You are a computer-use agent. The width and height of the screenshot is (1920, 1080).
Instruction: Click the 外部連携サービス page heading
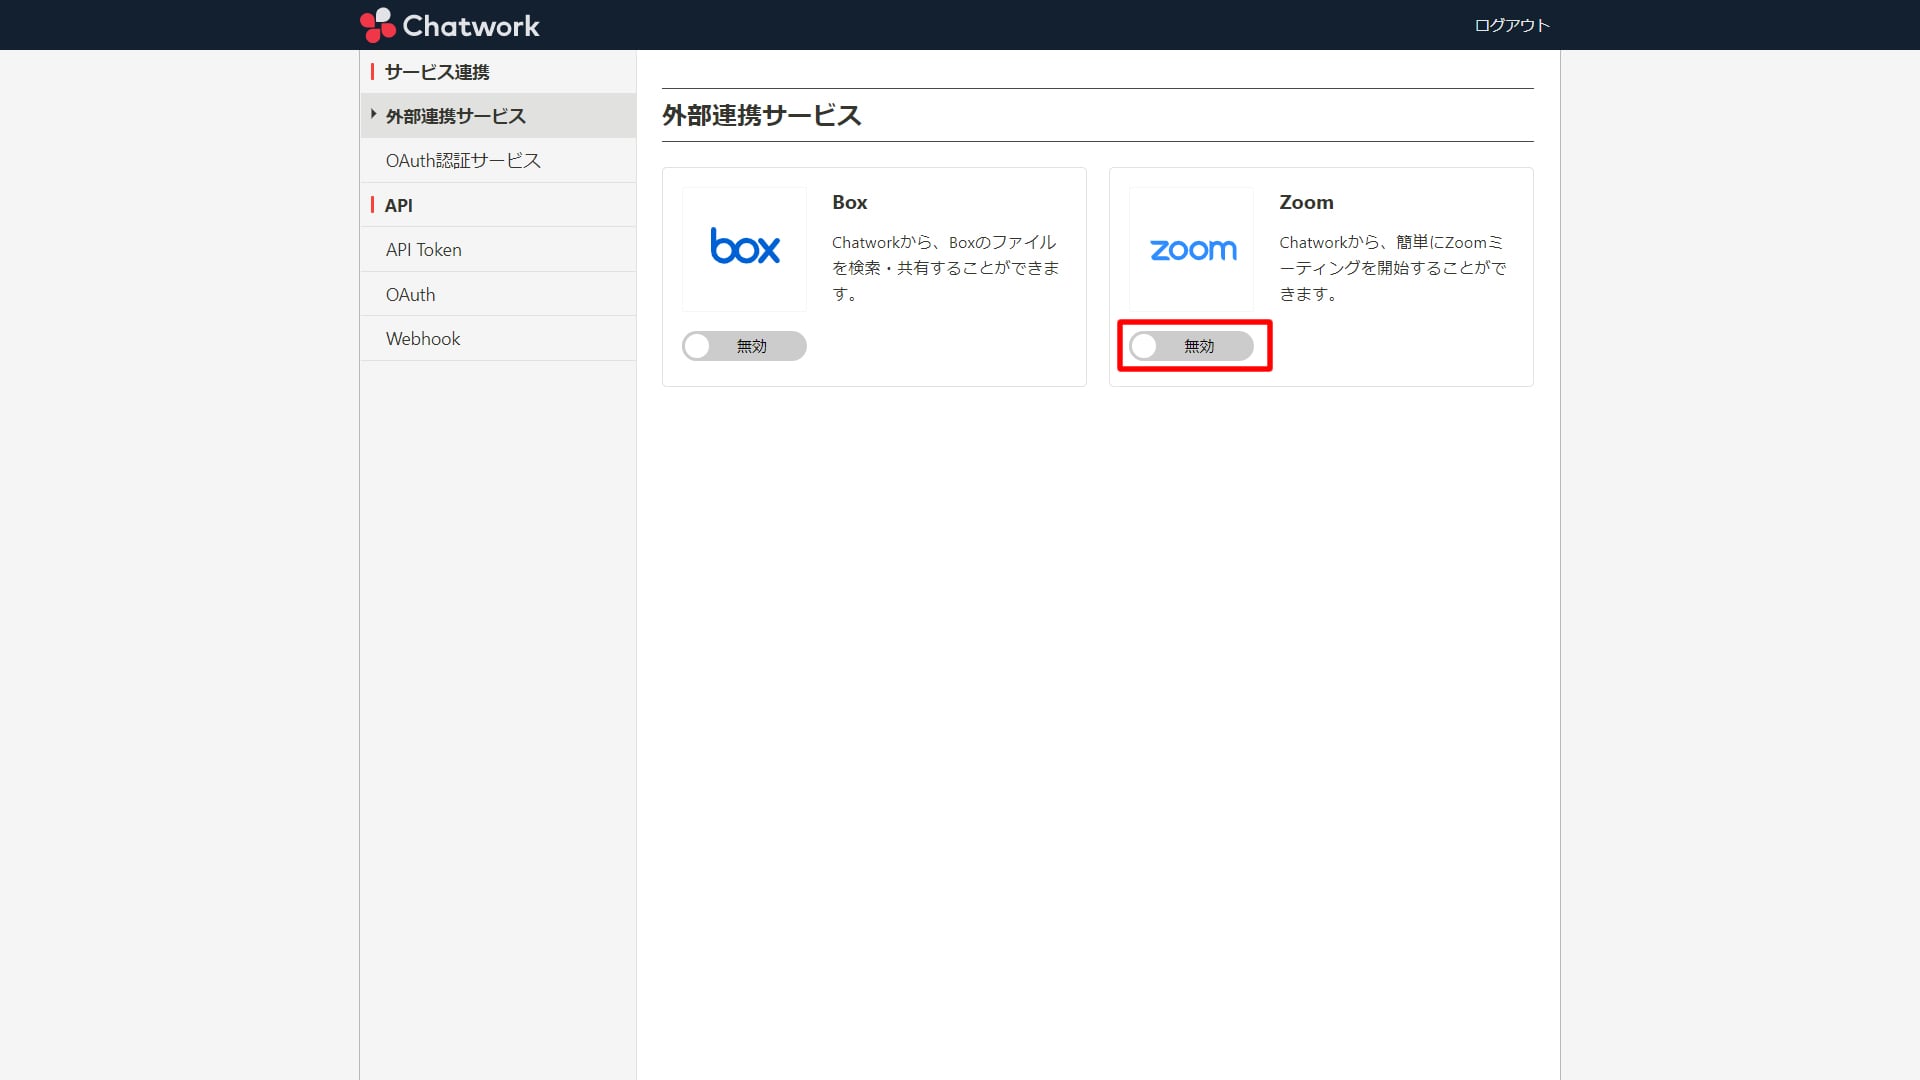pyautogui.click(x=761, y=115)
